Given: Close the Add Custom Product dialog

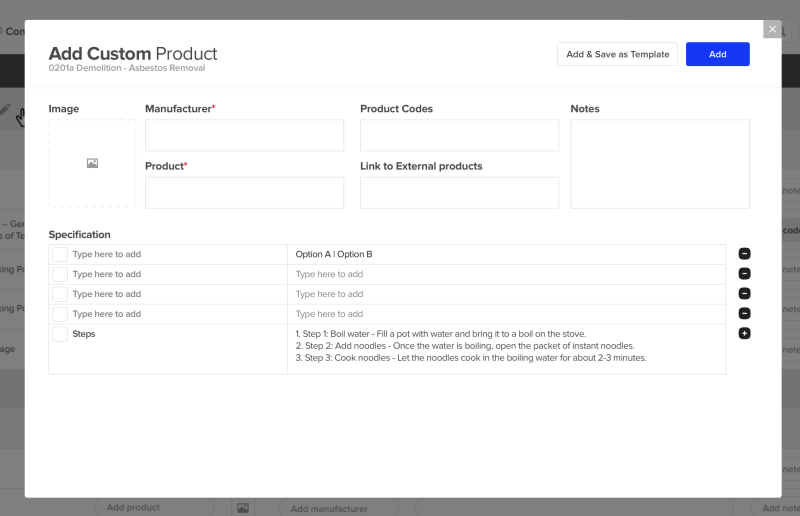Looking at the screenshot, I should pyautogui.click(x=772, y=29).
